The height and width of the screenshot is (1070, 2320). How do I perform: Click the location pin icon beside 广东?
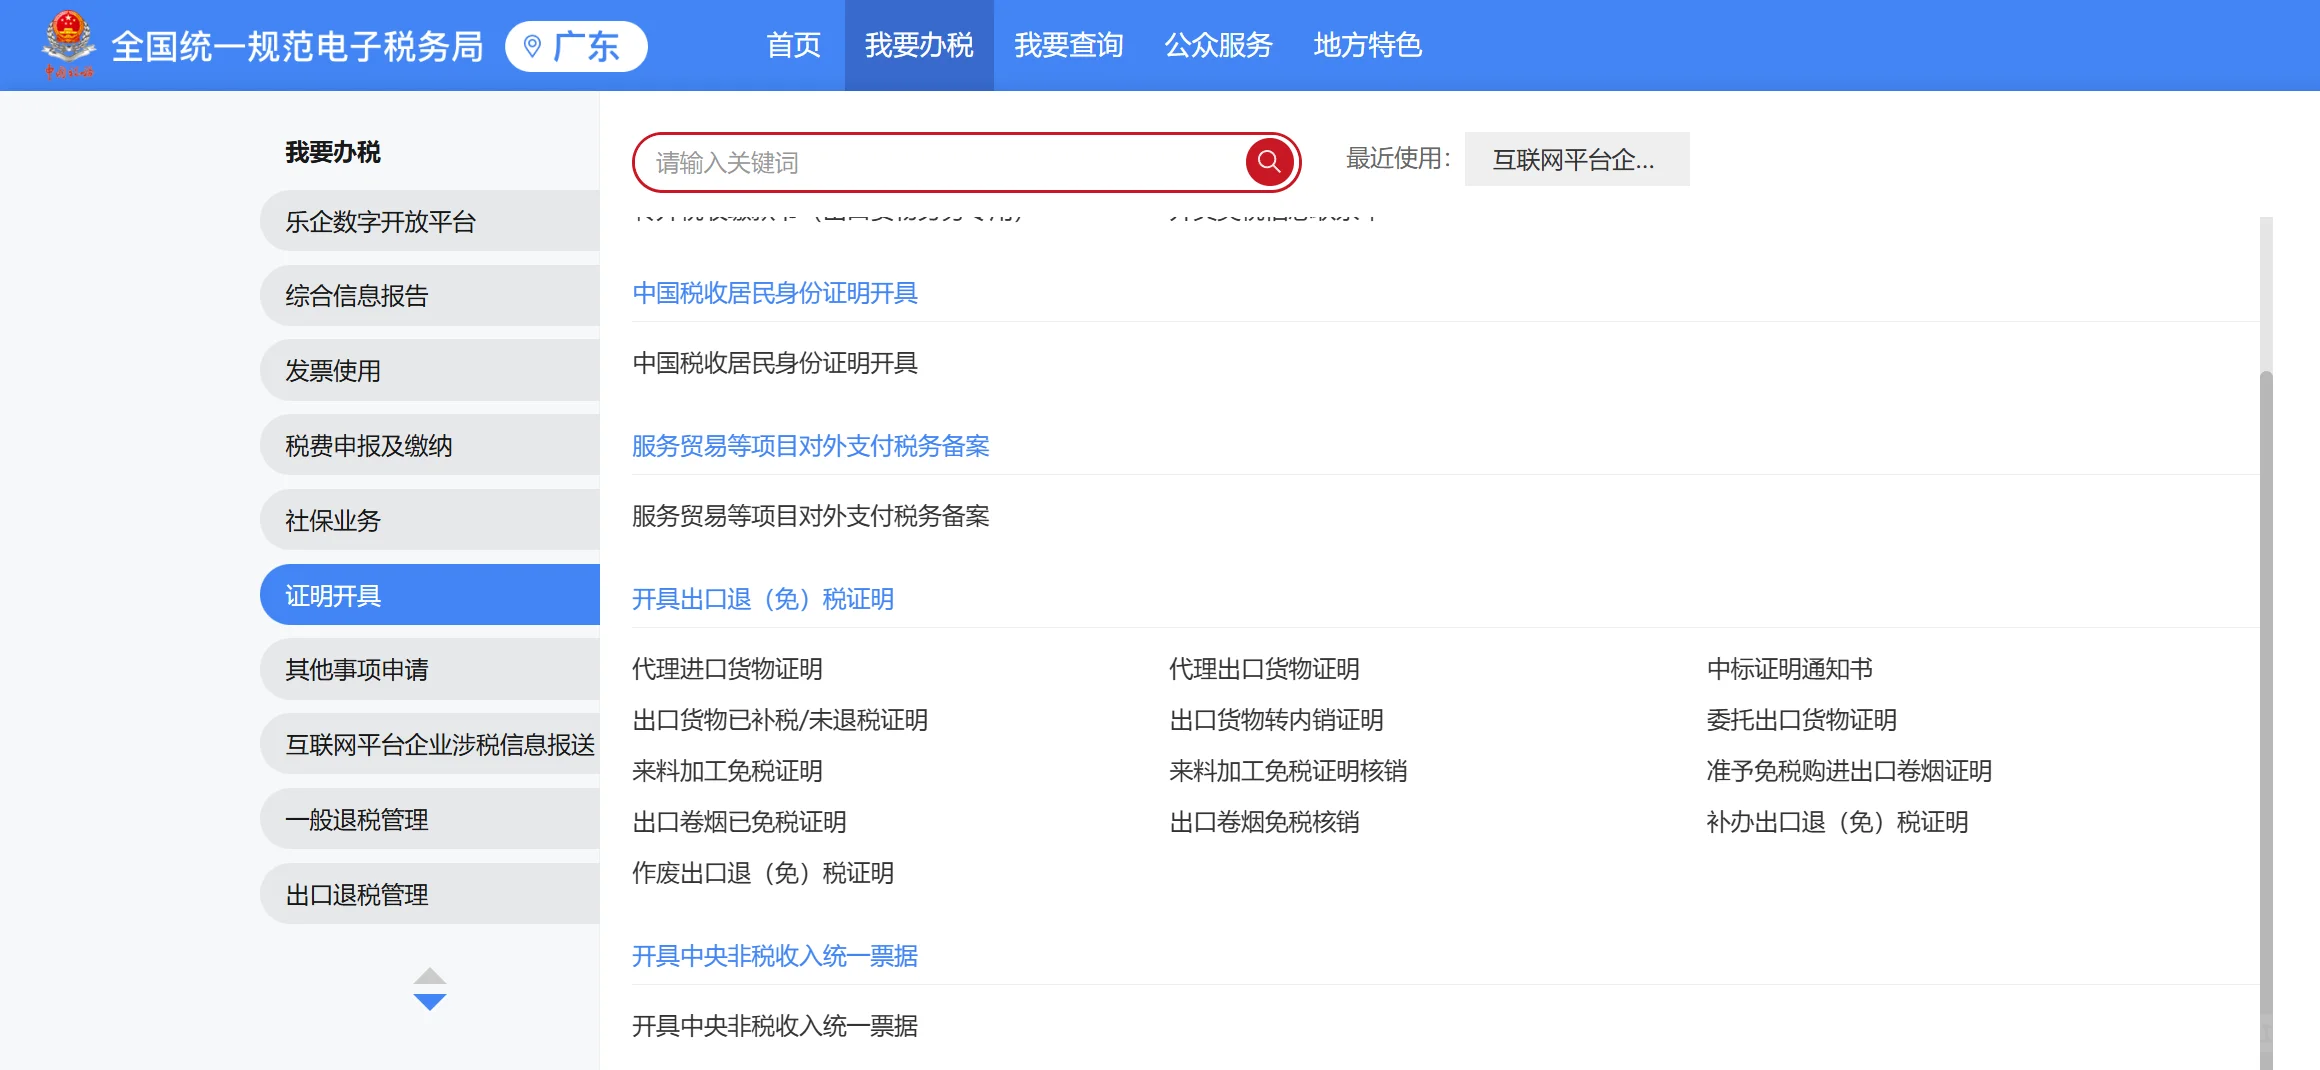point(531,45)
